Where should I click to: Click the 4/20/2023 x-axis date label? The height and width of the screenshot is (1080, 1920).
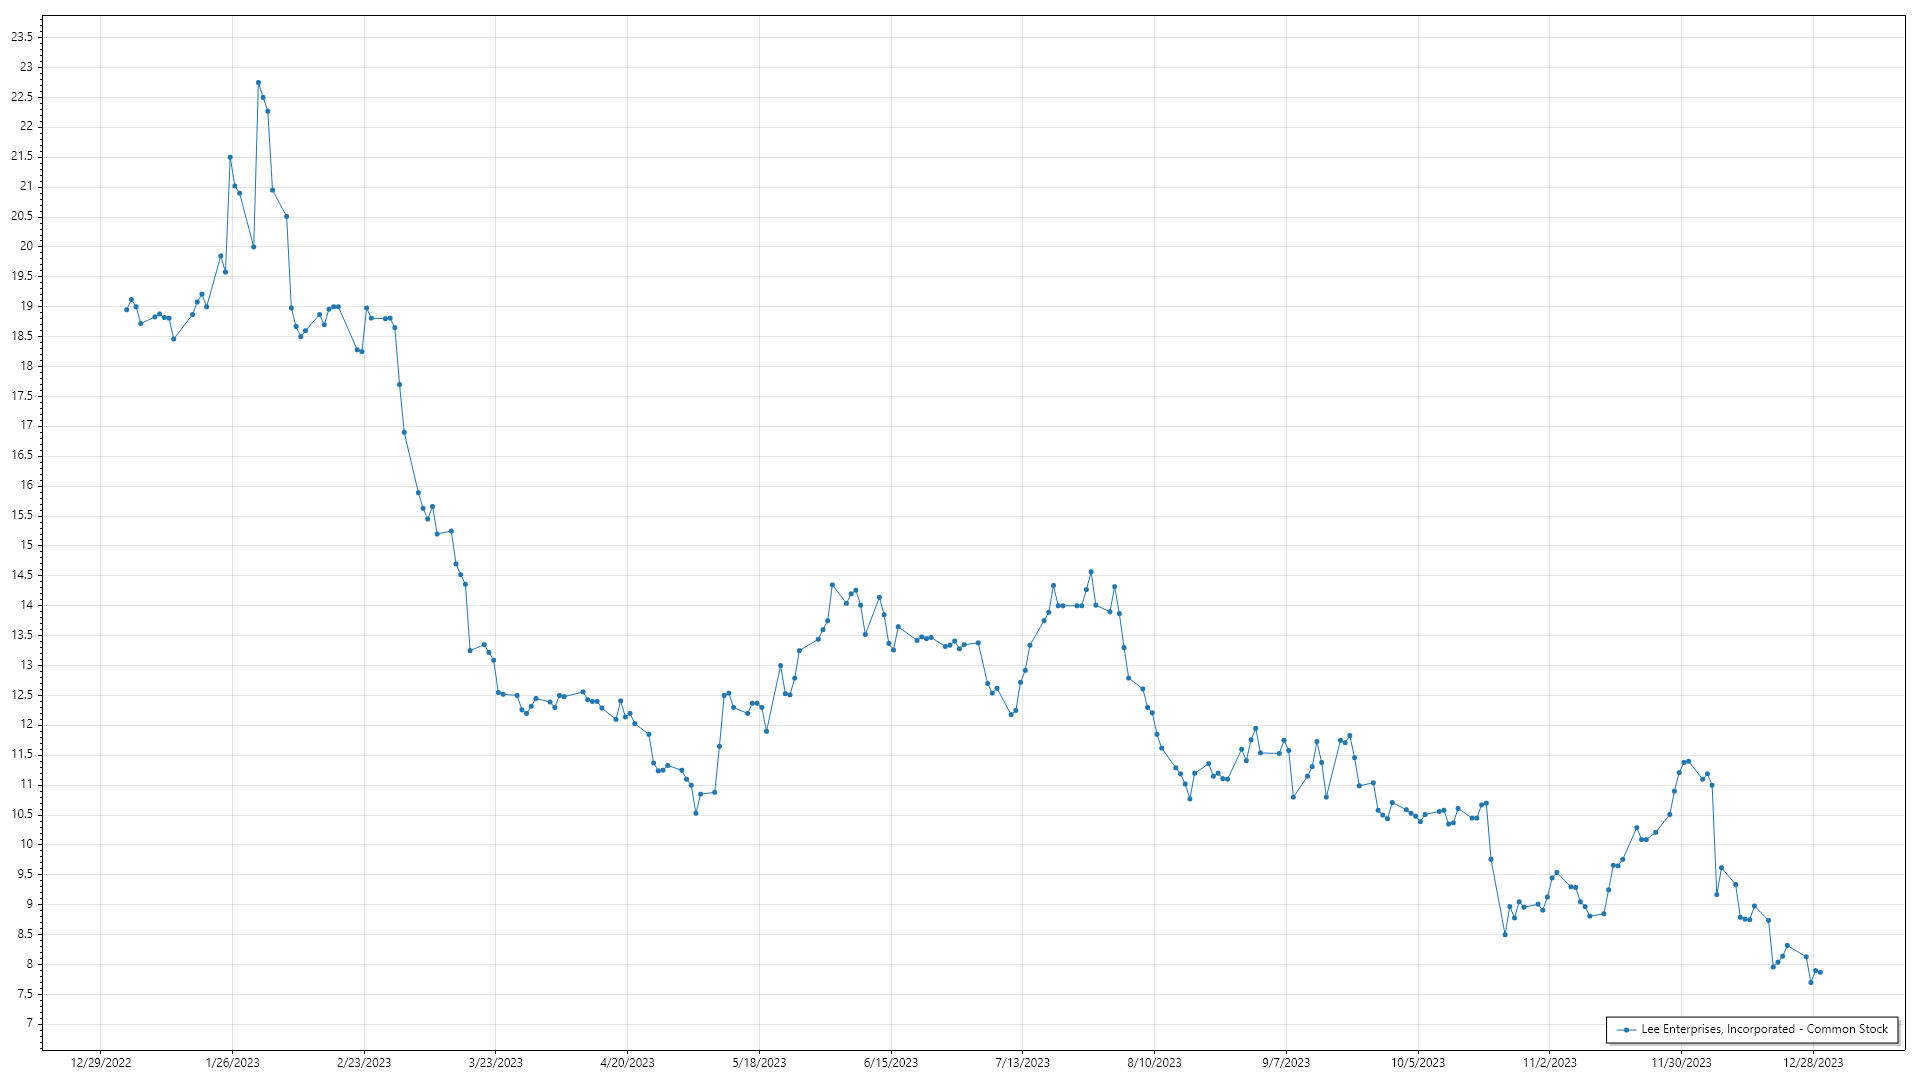(x=627, y=1062)
